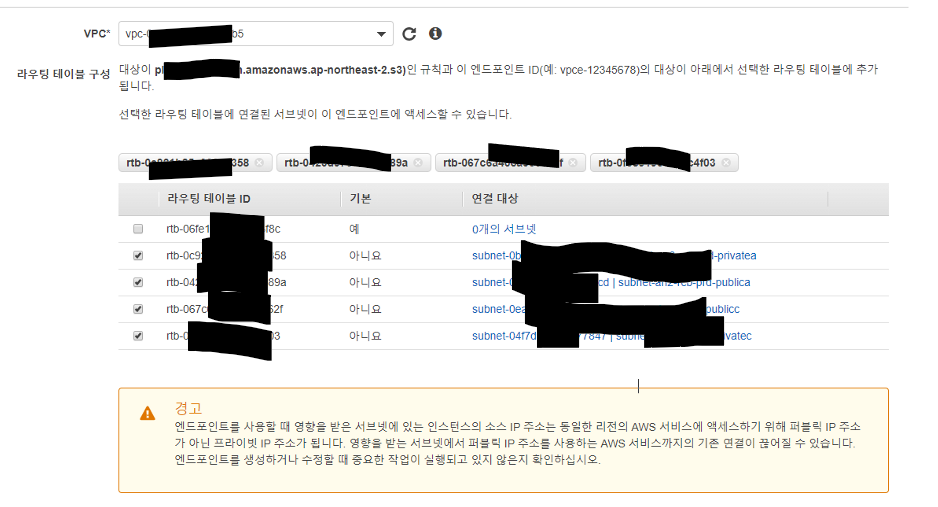Open the subnet link ending in publica
938x507 pixels.
coord(611,282)
